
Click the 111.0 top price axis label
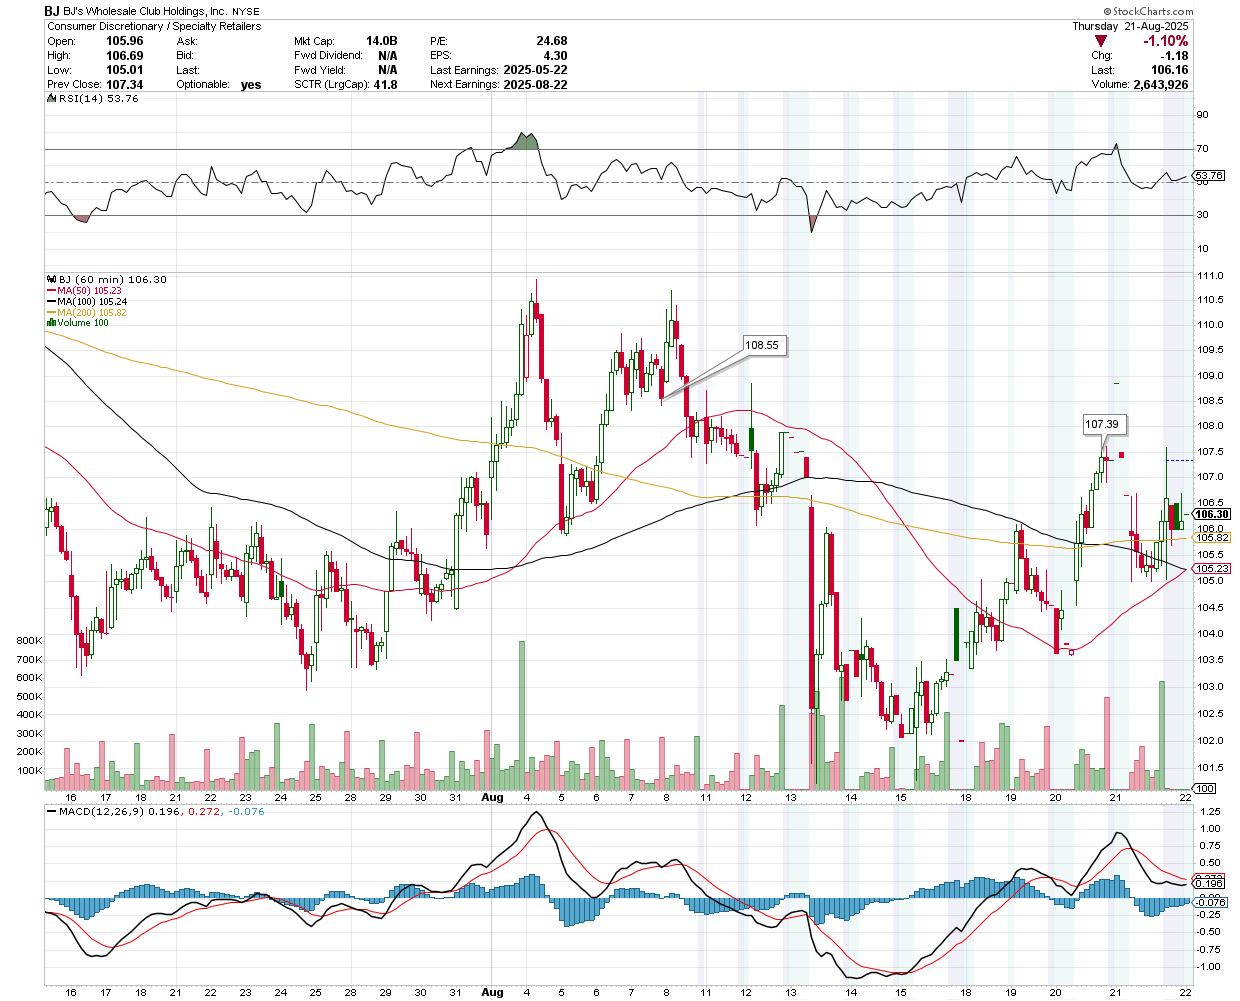(x=1210, y=275)
